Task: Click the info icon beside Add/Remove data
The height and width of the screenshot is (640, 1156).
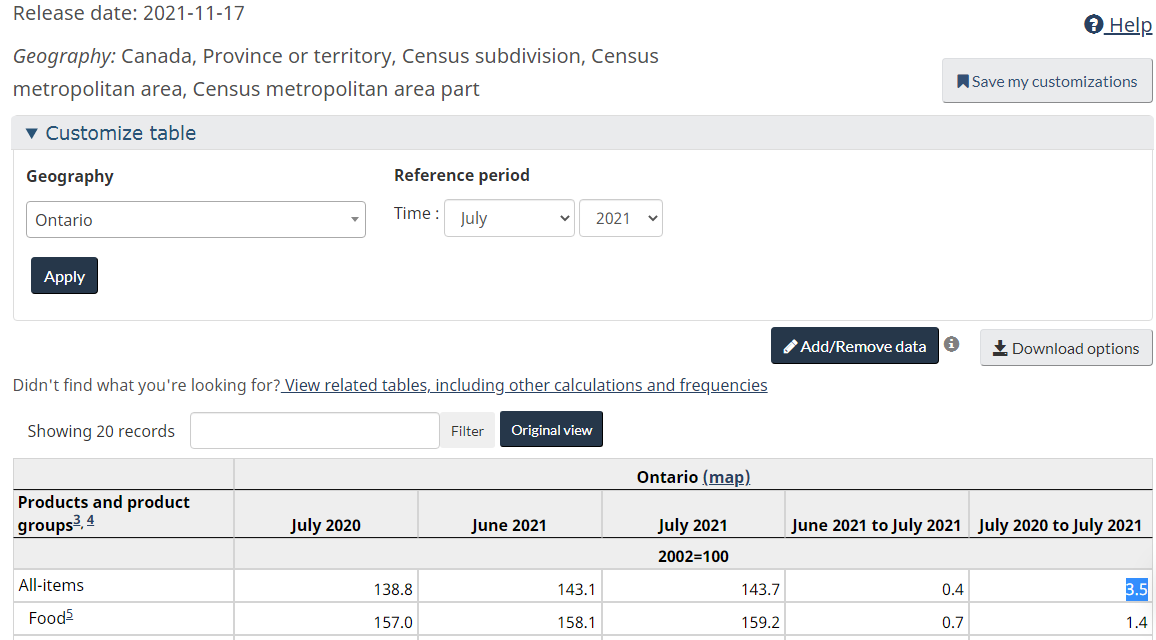Action: pyautogui.click(x=951, y=344)
